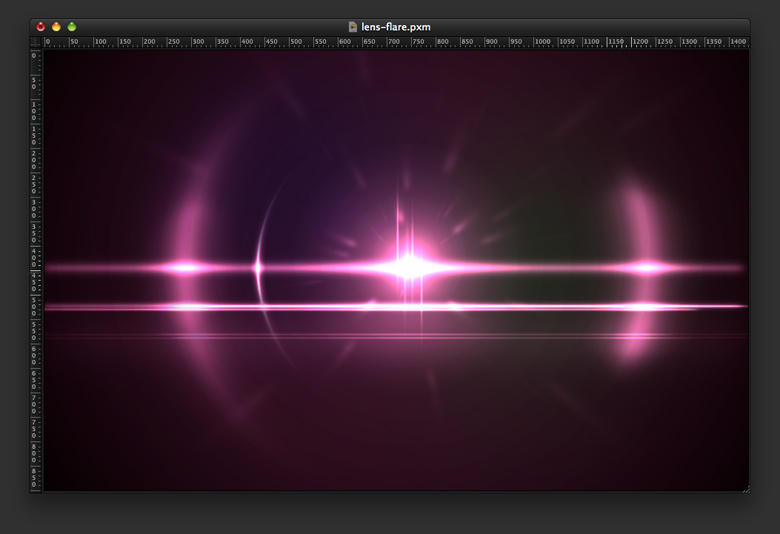Click the 1200 mark on horizontal ruler

pyautogui.click(x=640, y=42)
